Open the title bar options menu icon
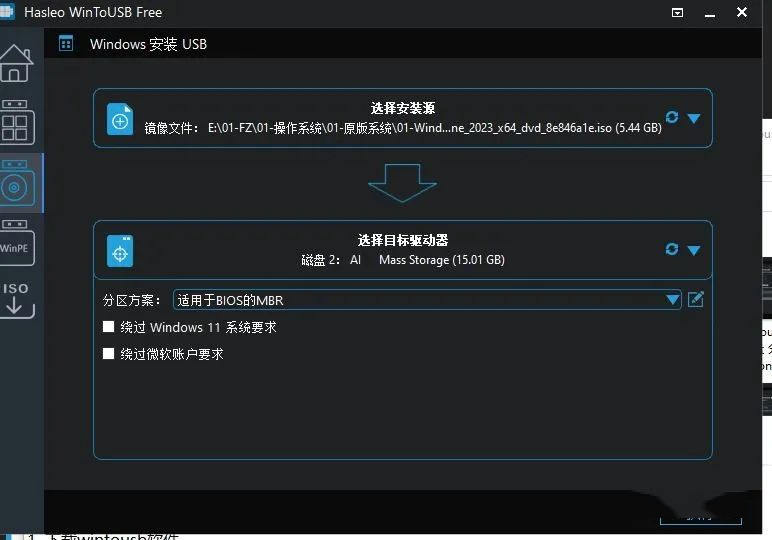This screenshot has width=772, height=540. click(x=677, y=12)
